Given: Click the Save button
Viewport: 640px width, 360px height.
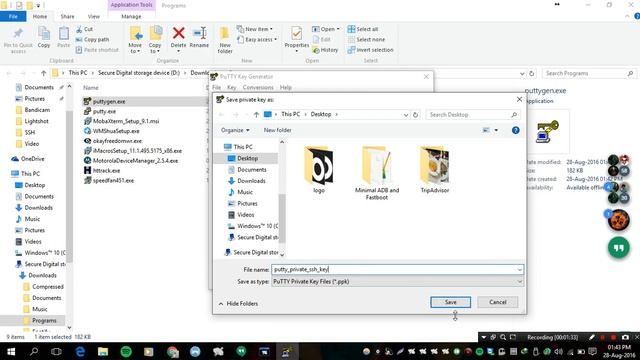Looking at the screenshot, I should pyautogui.click(x=451, y=302).
